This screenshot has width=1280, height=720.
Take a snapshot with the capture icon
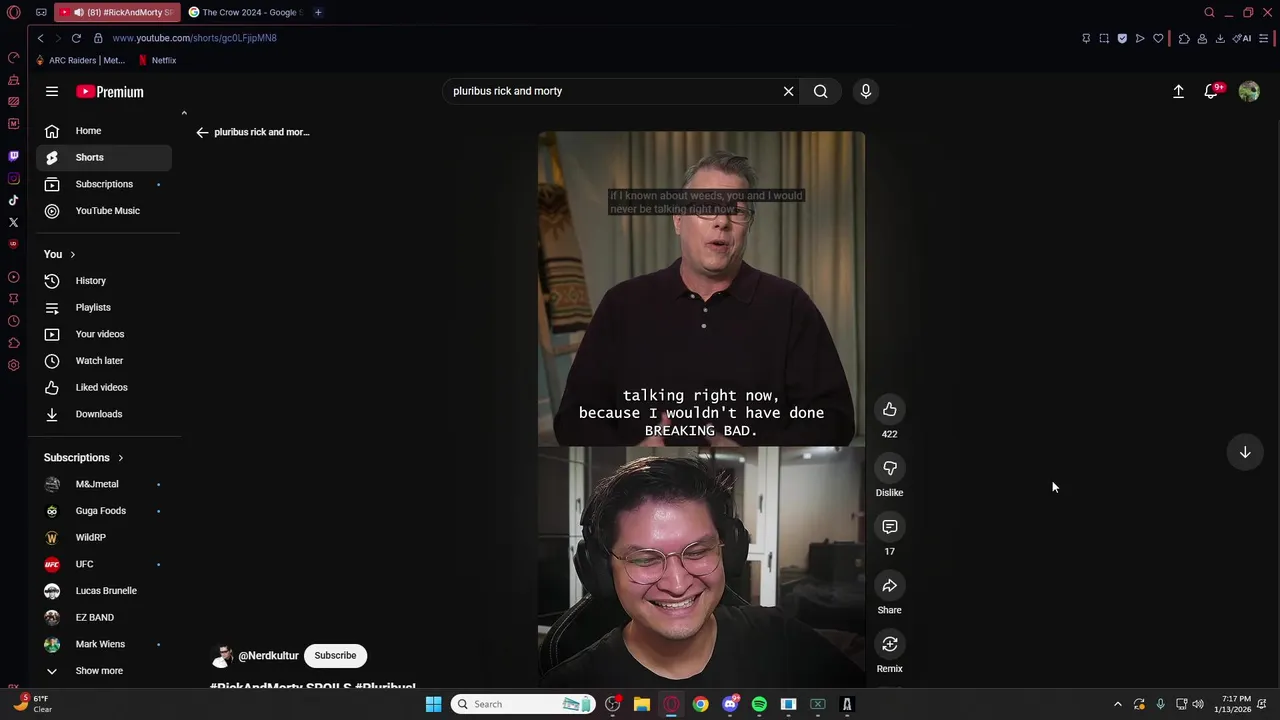point(1104,38)
